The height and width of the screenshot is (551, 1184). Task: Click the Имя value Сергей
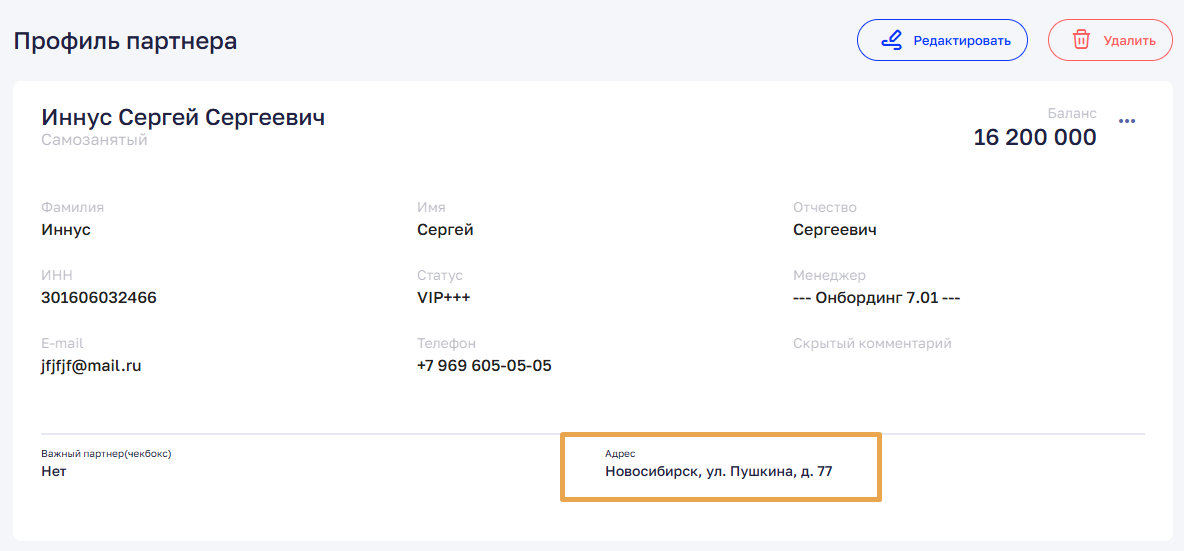445,230
